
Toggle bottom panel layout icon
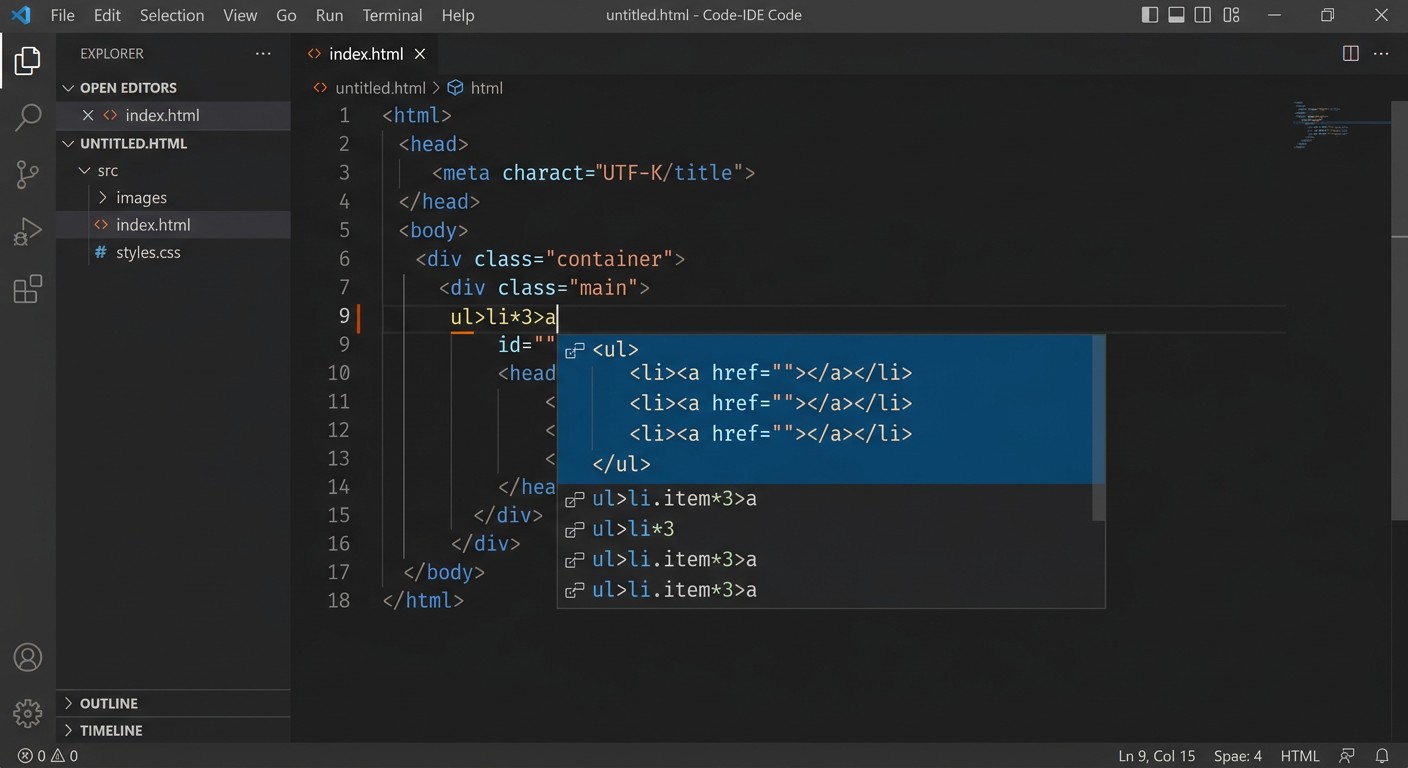coord(1177,15)
